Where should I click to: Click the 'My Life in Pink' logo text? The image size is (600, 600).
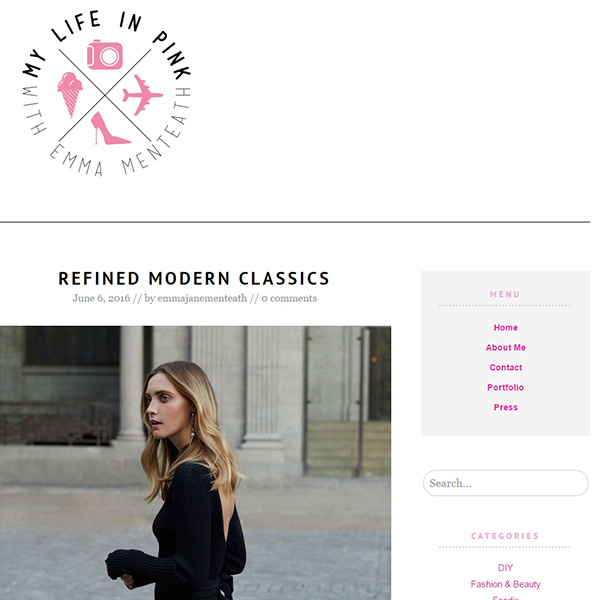(x=106, y=44)
